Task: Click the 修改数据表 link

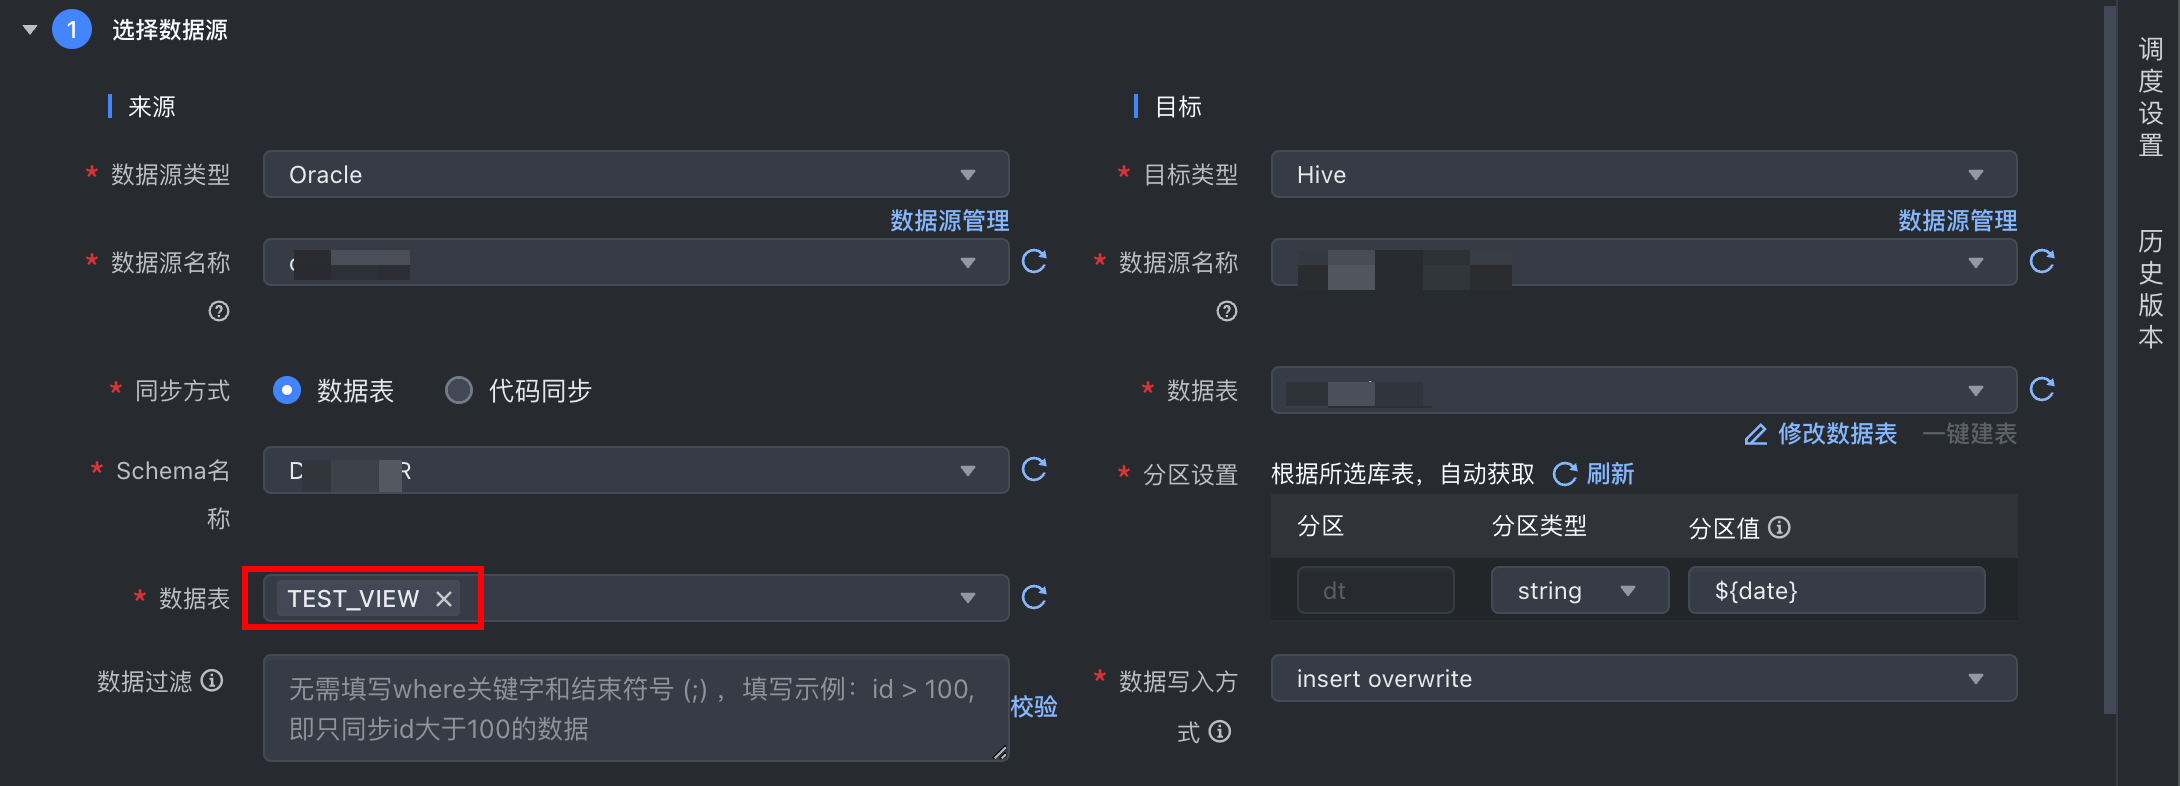Action: point(1821,434)
